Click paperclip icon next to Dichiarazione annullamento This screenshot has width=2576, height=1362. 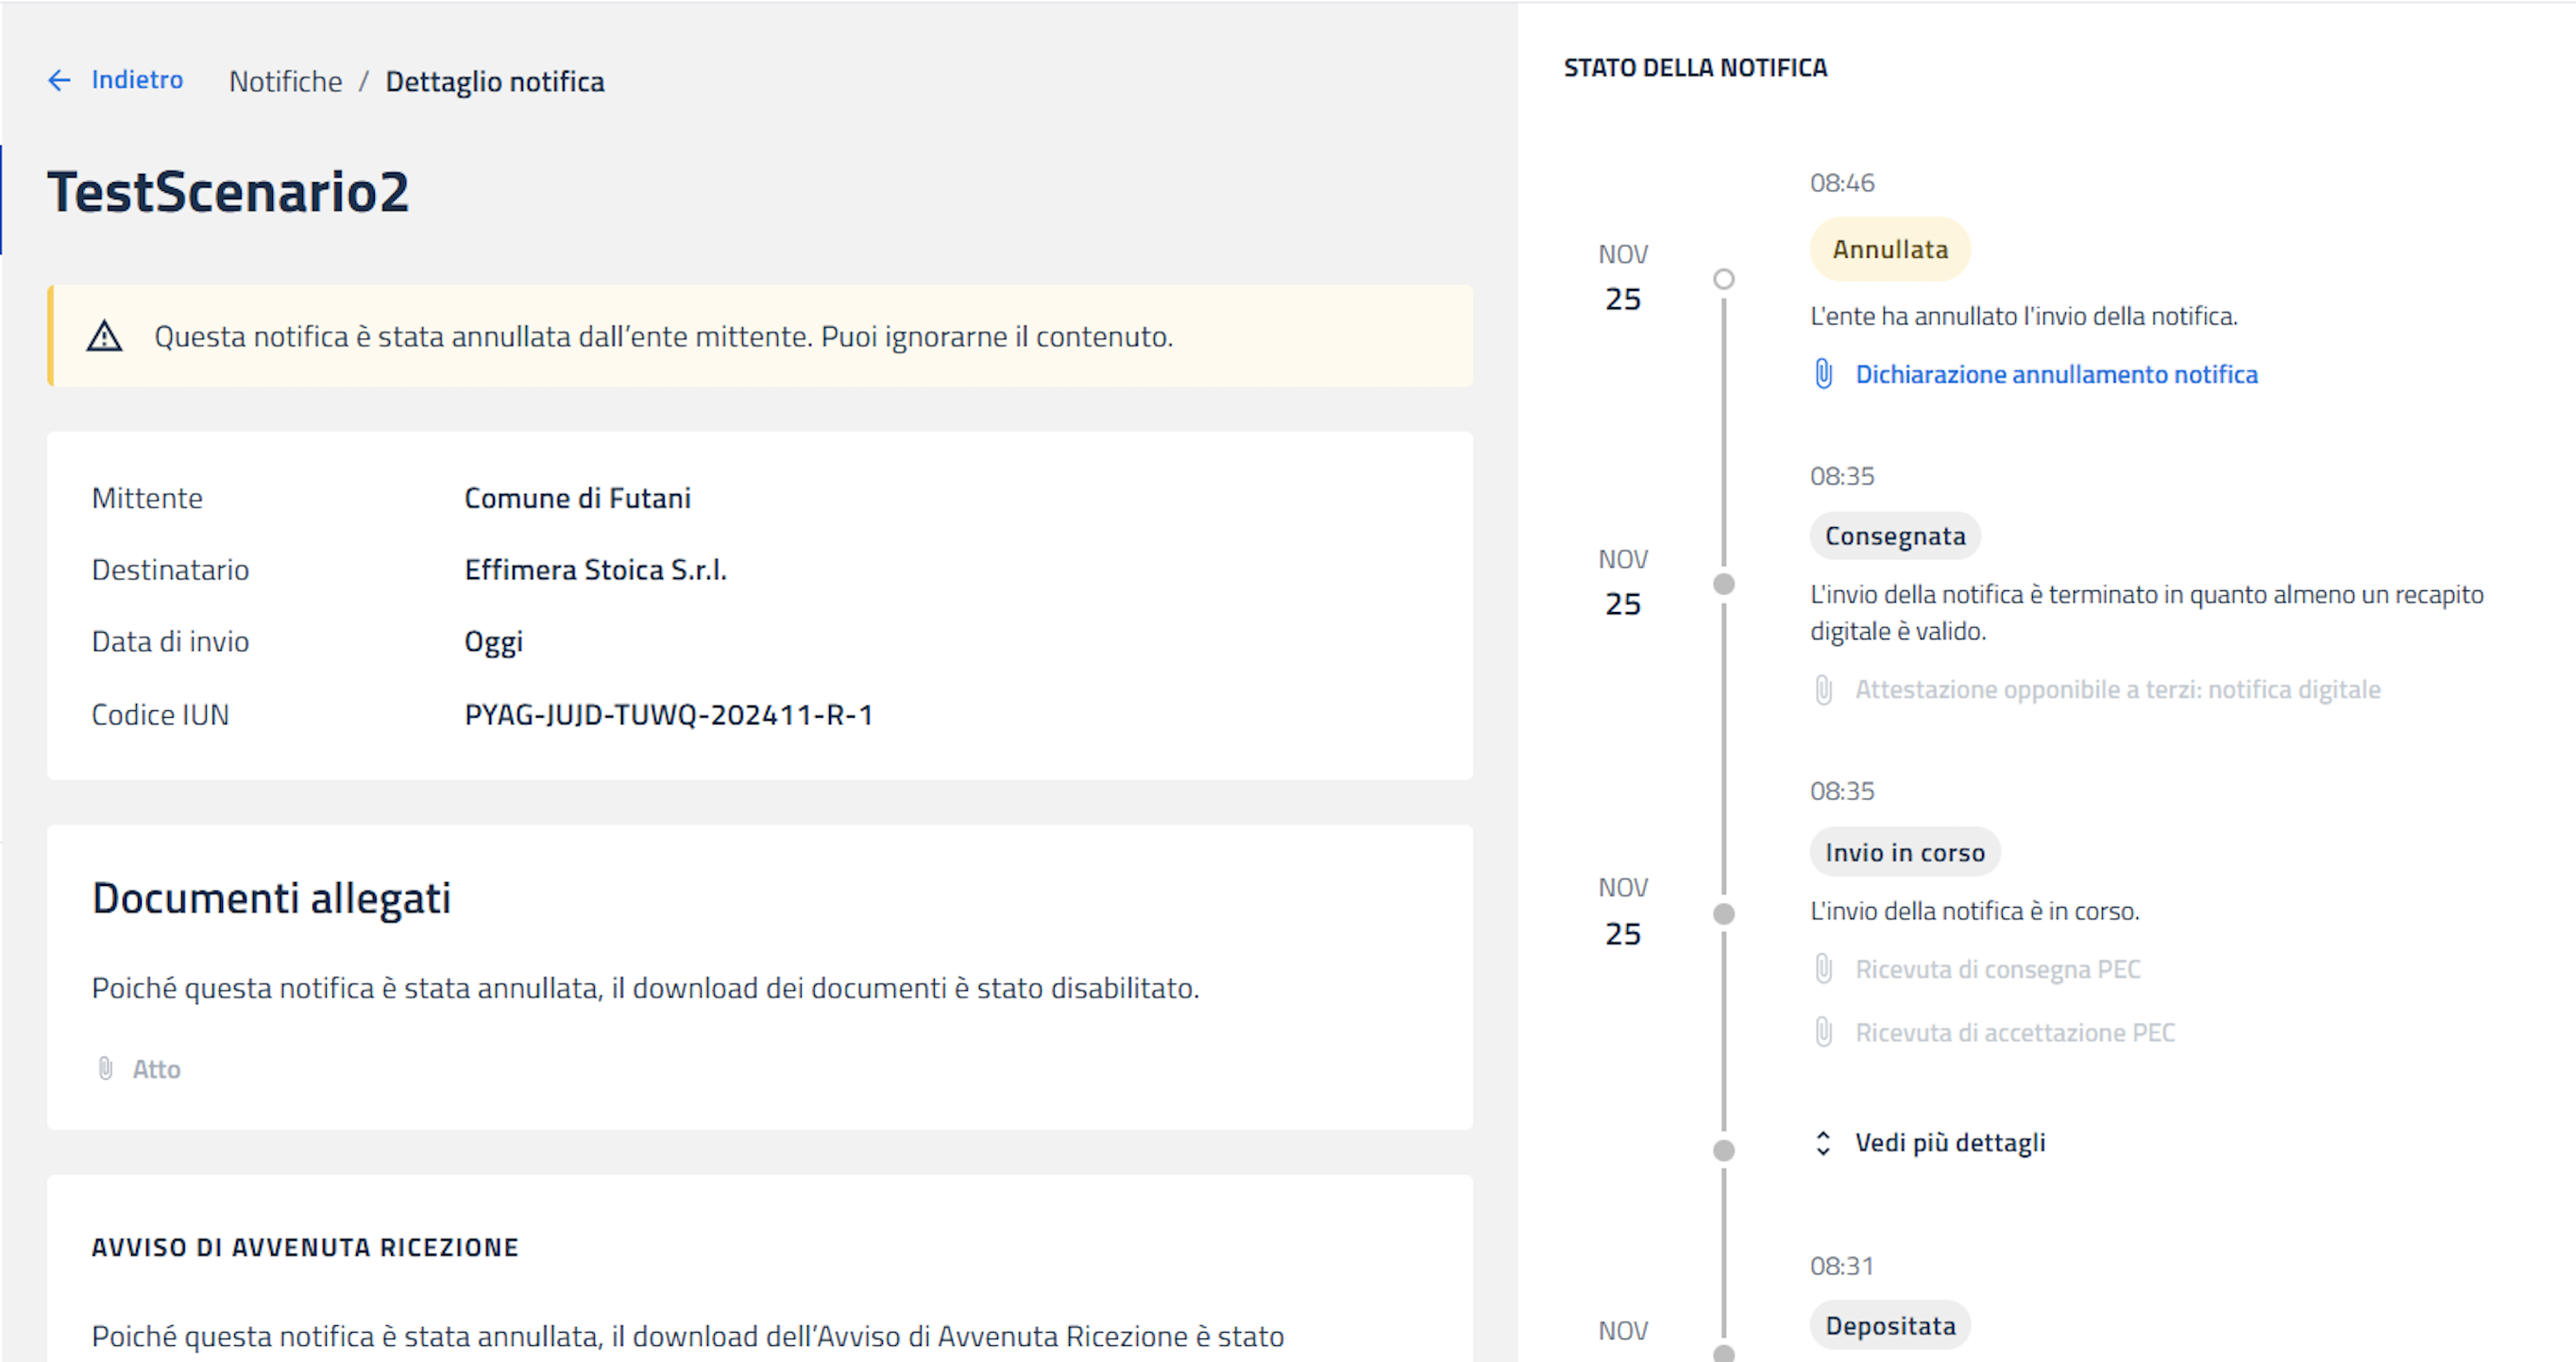coord(1823,374)
